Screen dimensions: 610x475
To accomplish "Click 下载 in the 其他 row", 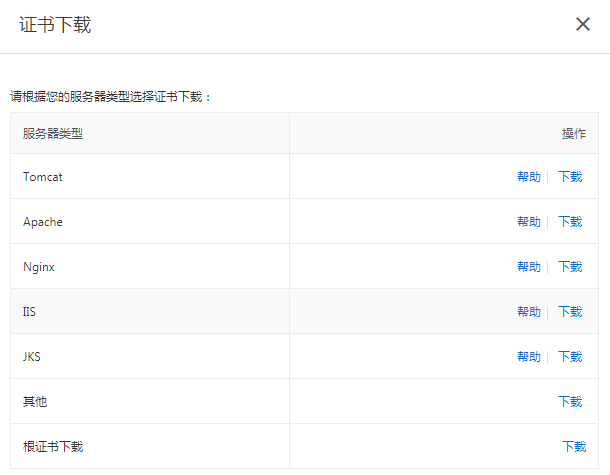I will click(570, 401).
